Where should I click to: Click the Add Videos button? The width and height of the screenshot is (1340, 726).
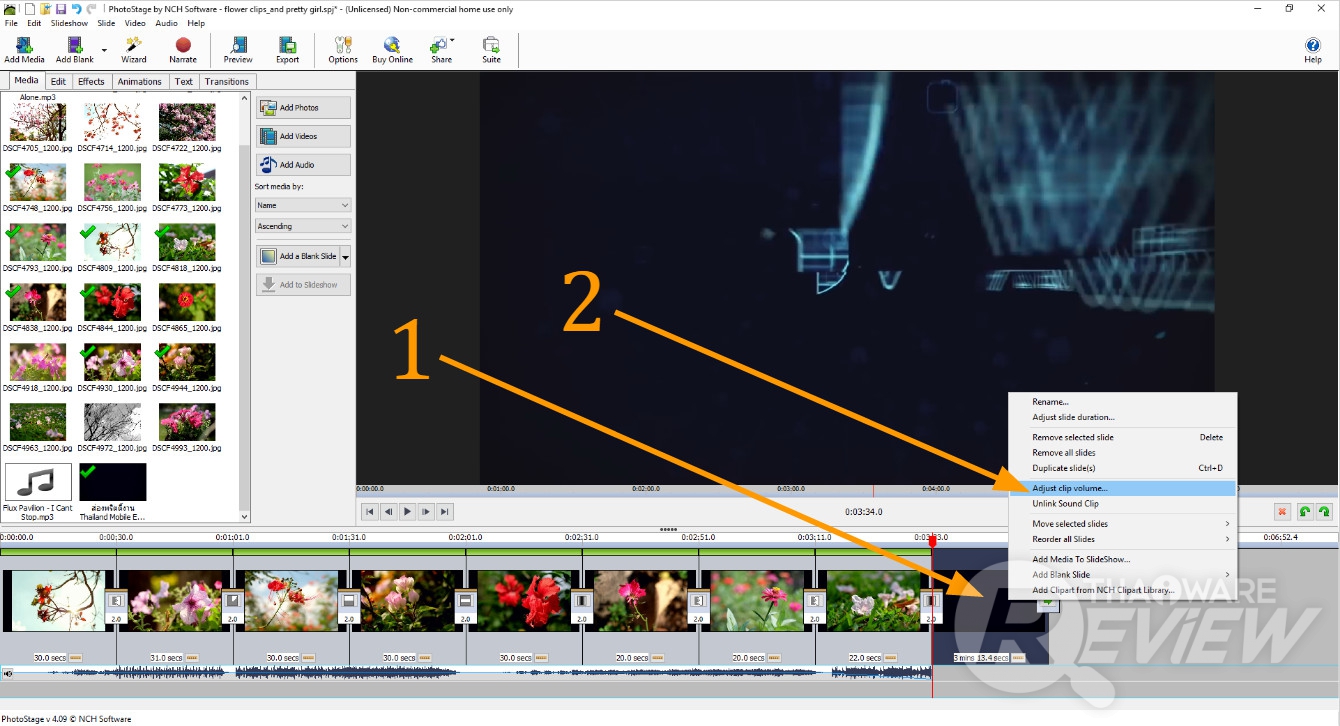click(304, 136)
